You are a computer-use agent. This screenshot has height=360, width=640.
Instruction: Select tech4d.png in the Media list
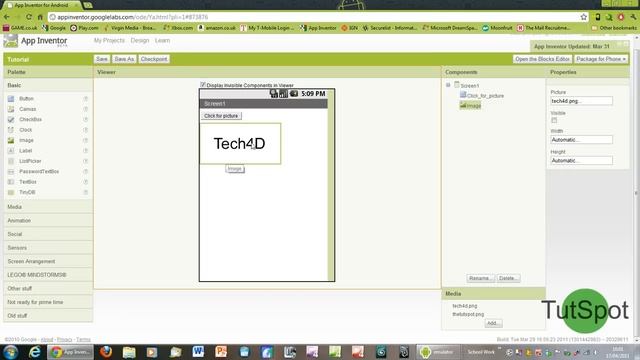464,306
